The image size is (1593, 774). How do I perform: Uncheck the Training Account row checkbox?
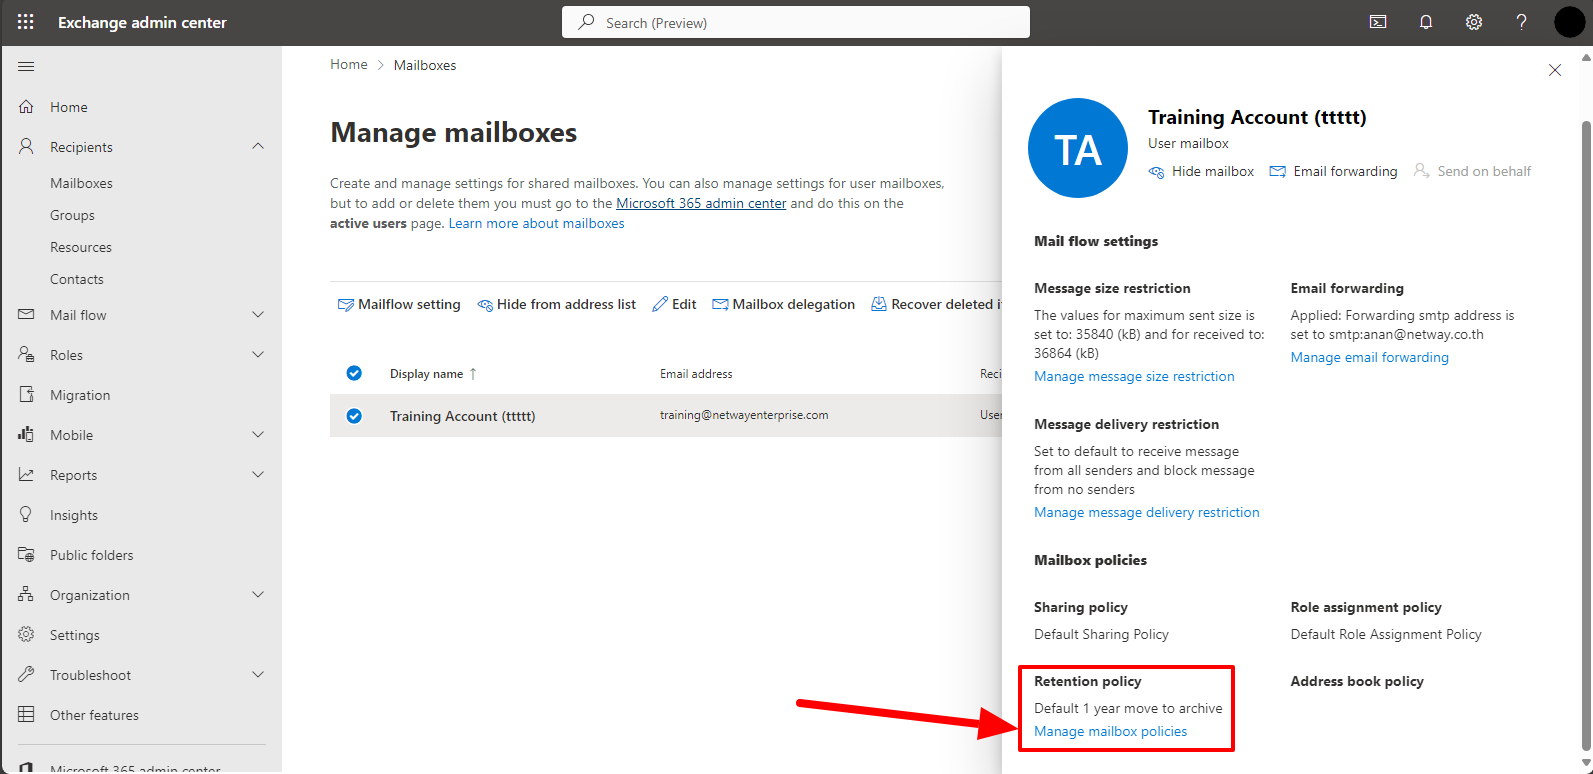pos(354,416)
